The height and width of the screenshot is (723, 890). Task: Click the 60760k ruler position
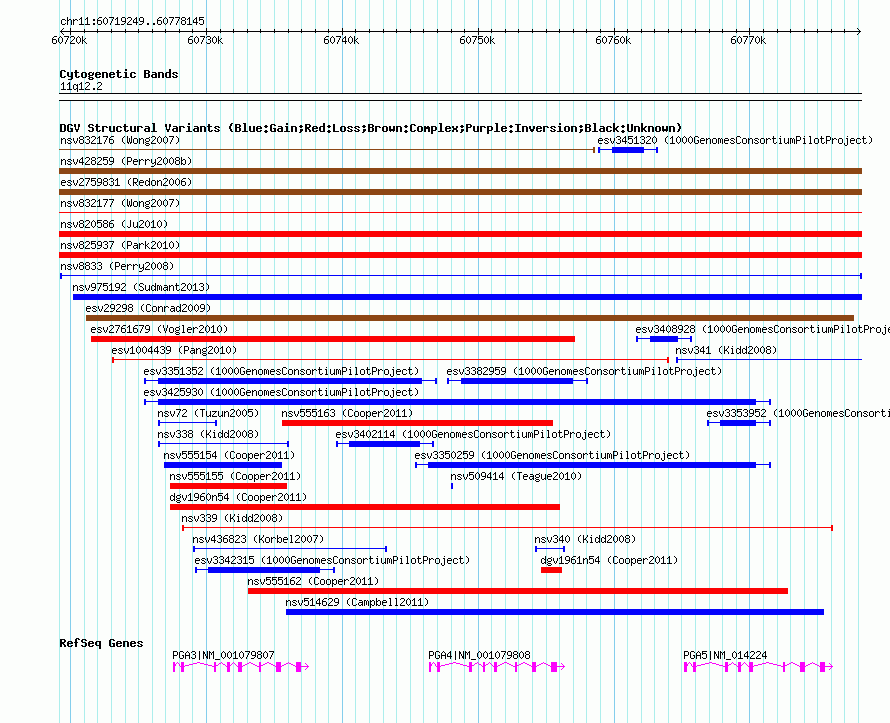click(613, 40)
